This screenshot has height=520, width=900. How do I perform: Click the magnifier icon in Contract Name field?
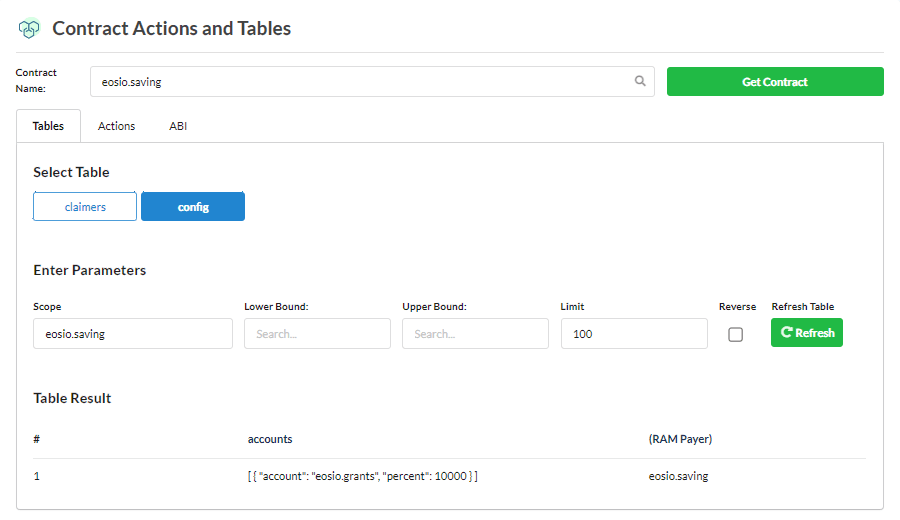[640, 82]
